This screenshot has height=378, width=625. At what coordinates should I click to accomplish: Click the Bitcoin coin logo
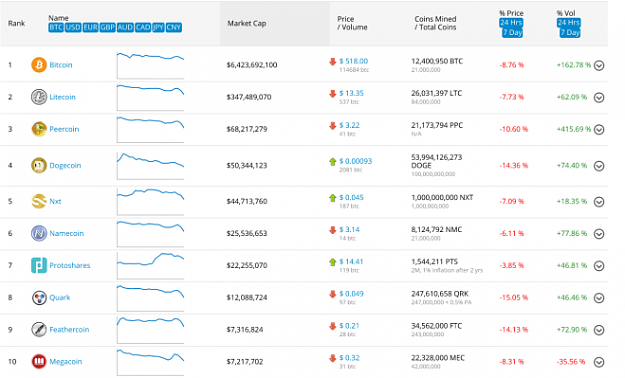[x=39, y=65]
